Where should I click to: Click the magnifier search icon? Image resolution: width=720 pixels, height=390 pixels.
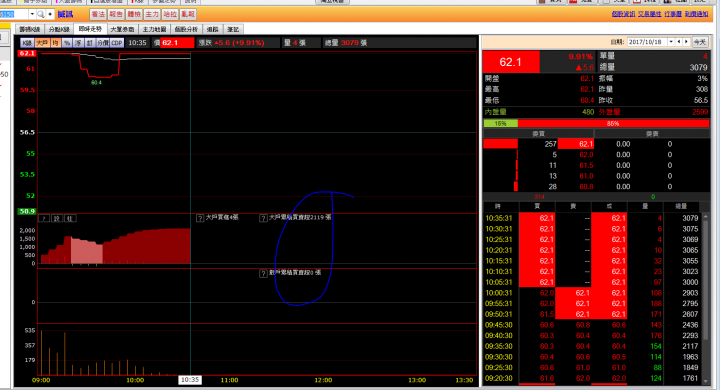pyautogui.click(x=41, y=14)
